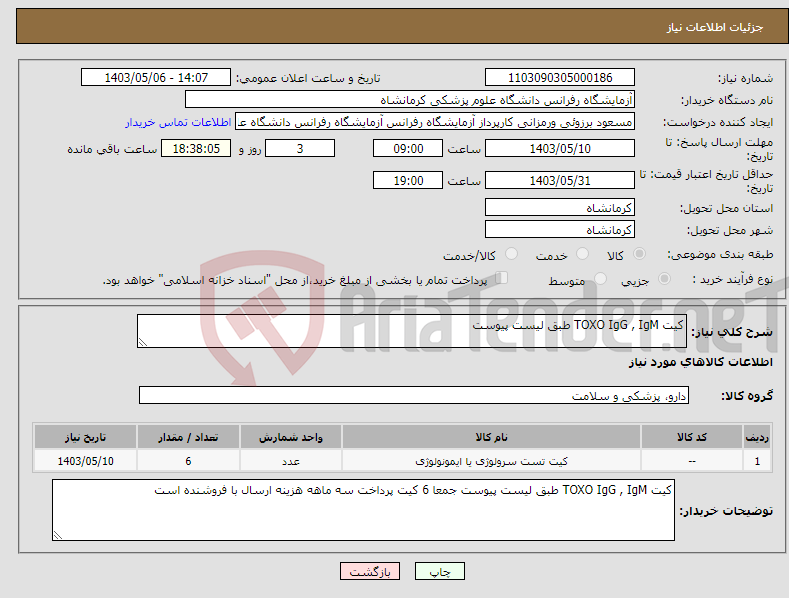Image resolution: width=789 pixels, height=598 pixels.
Task: Toggle the اسناد خزانه اسلامی payment checkbox
Action: pos(501,278)
